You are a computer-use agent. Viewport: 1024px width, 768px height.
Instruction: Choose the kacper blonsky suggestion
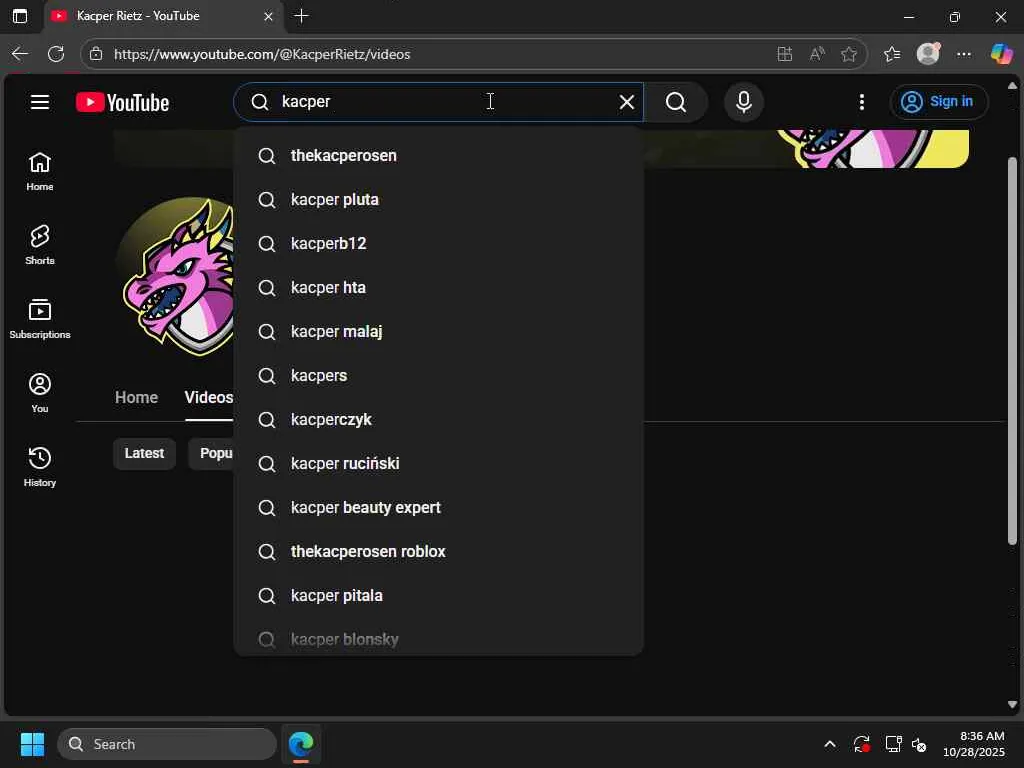(x=438, y=638)
